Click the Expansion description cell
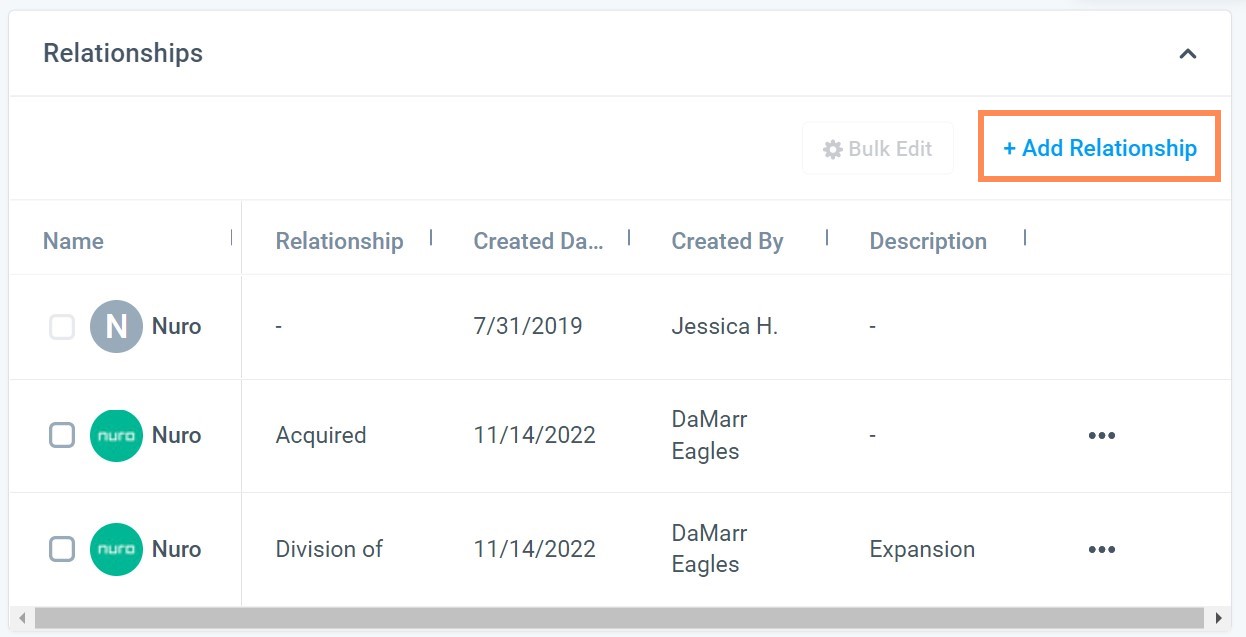This screenshot has width=1246, height=637. pos(922,549)
